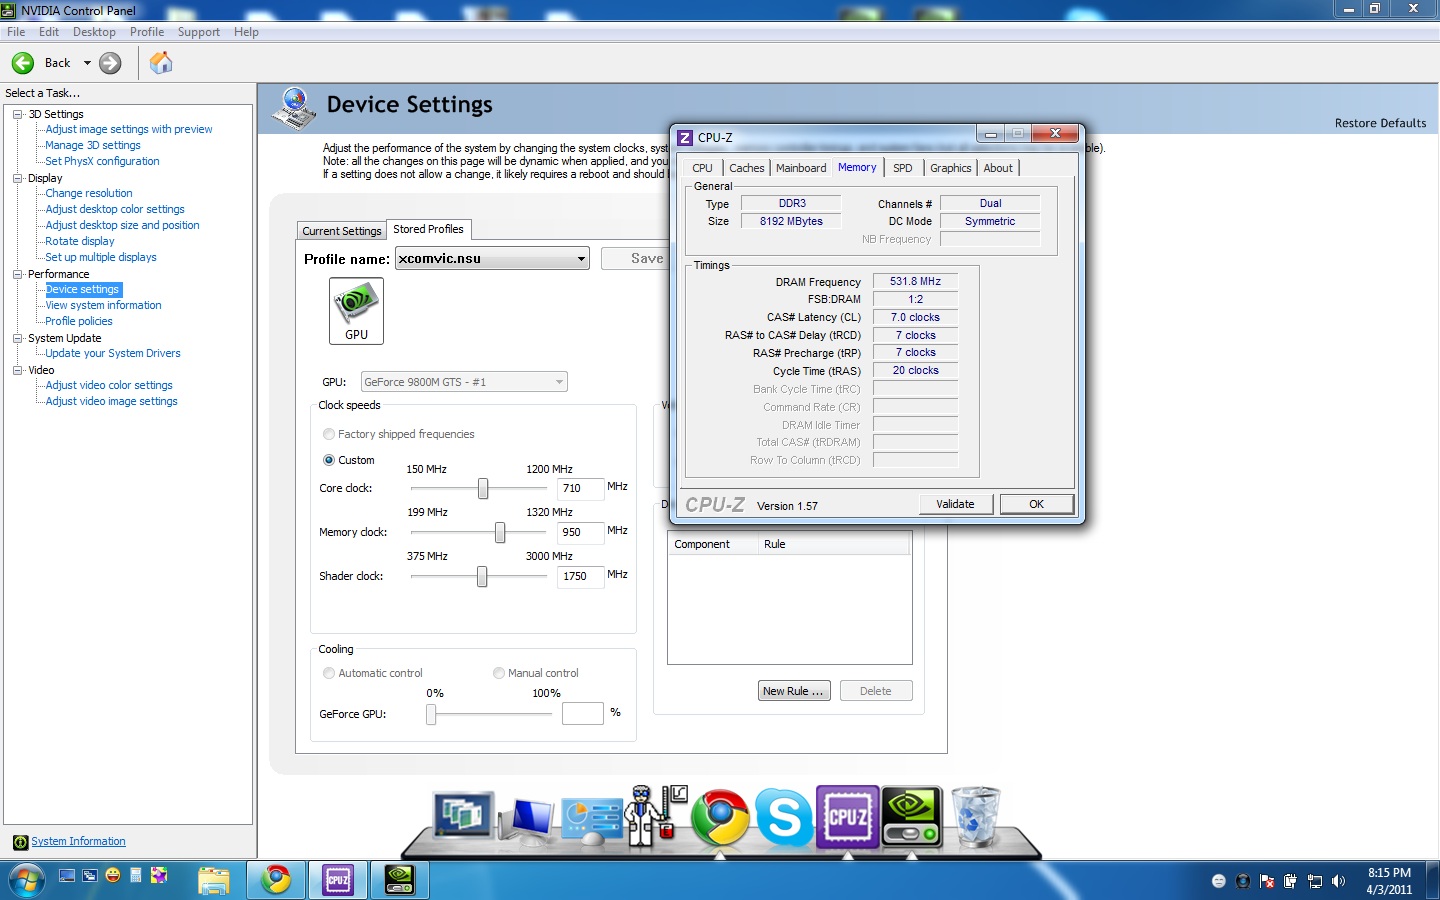1440x900 pixels.
Task: Open the Profile name dropdown xcomvic.nsu
Action: click(x=493, y=258)
